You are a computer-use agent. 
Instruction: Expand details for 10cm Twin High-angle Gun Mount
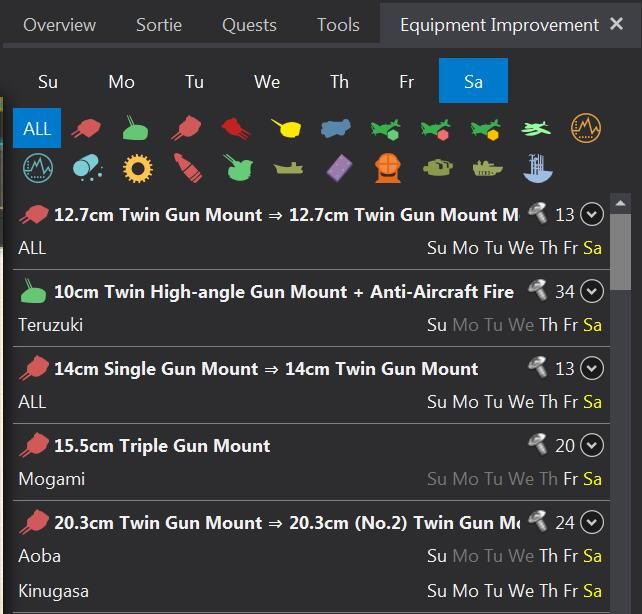[x=592, y=291]
